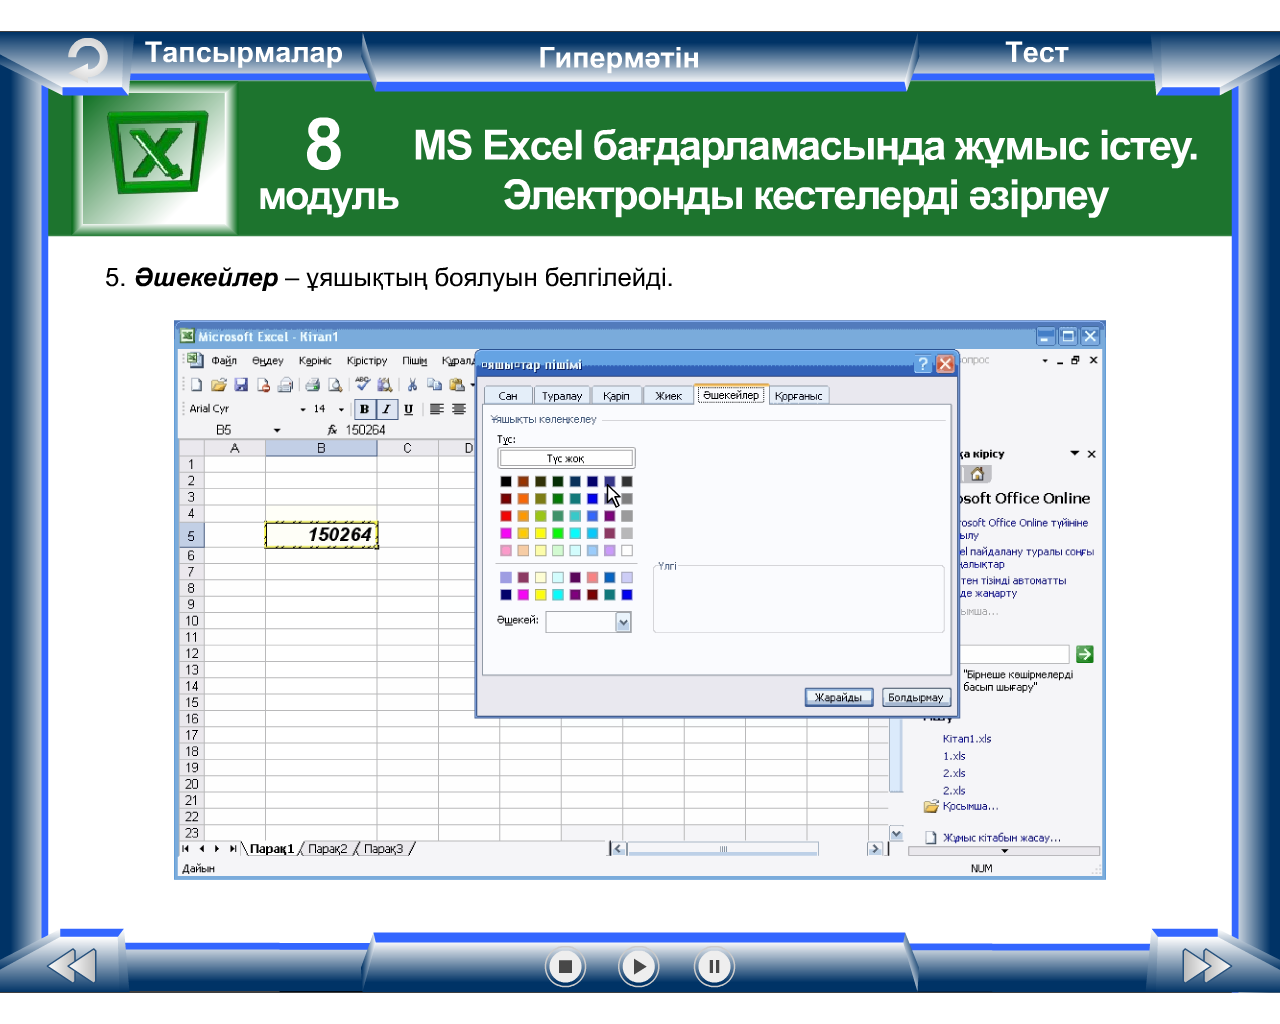
Task: Pick the white color swatch
Action: tap(627, 550)
